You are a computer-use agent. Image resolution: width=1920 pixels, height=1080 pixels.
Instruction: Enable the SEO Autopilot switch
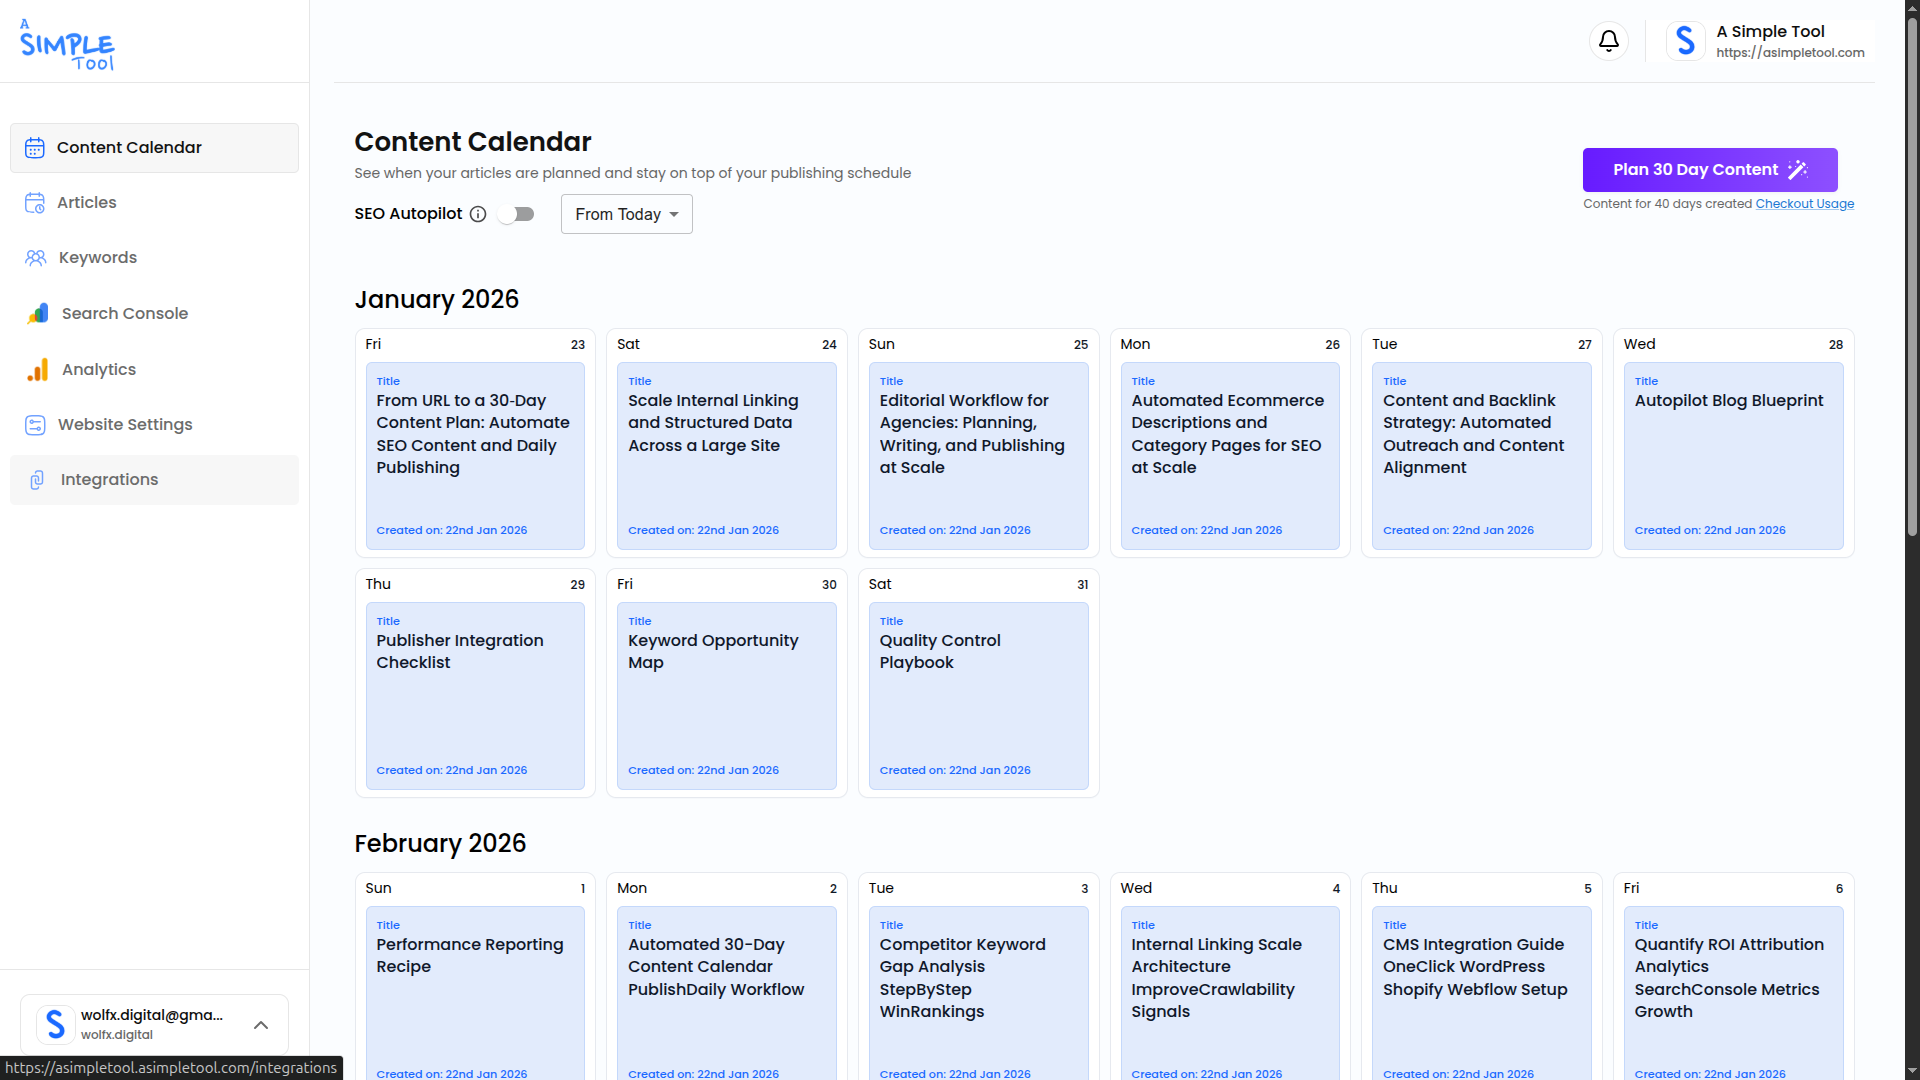coord(516,213)
